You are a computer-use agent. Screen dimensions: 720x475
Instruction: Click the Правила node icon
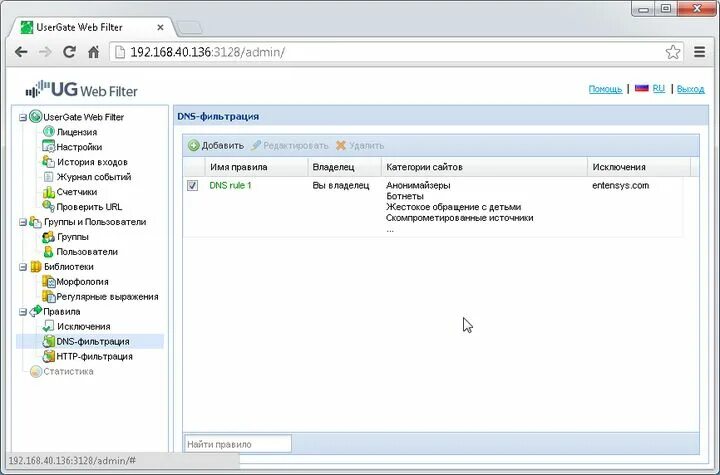[35, 311]
